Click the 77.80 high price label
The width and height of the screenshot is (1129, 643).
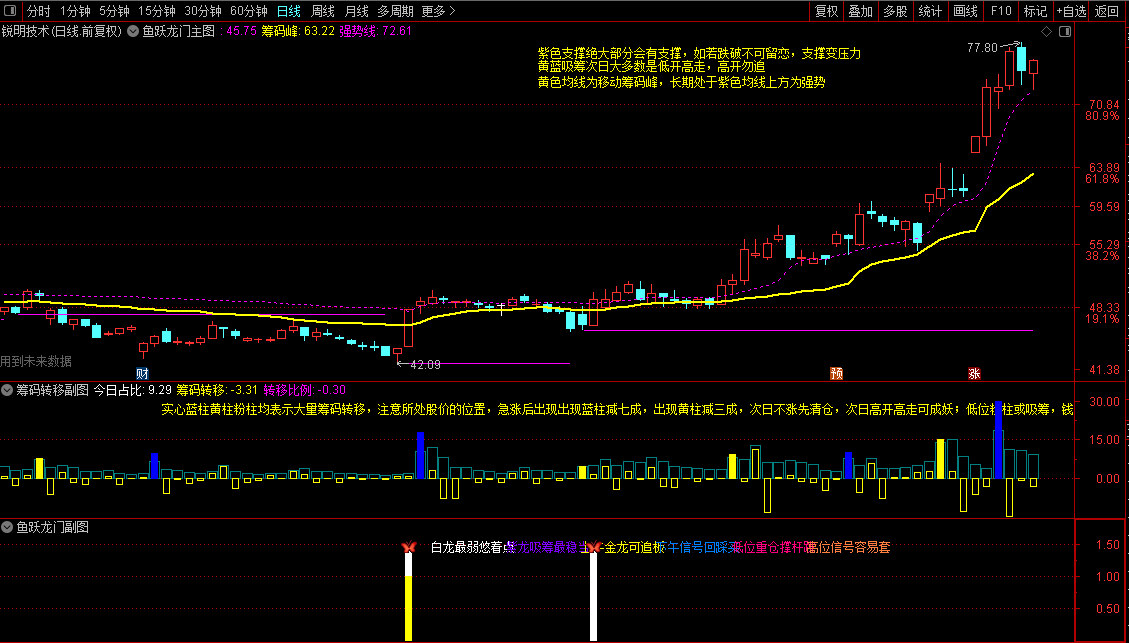click(982, 48)
